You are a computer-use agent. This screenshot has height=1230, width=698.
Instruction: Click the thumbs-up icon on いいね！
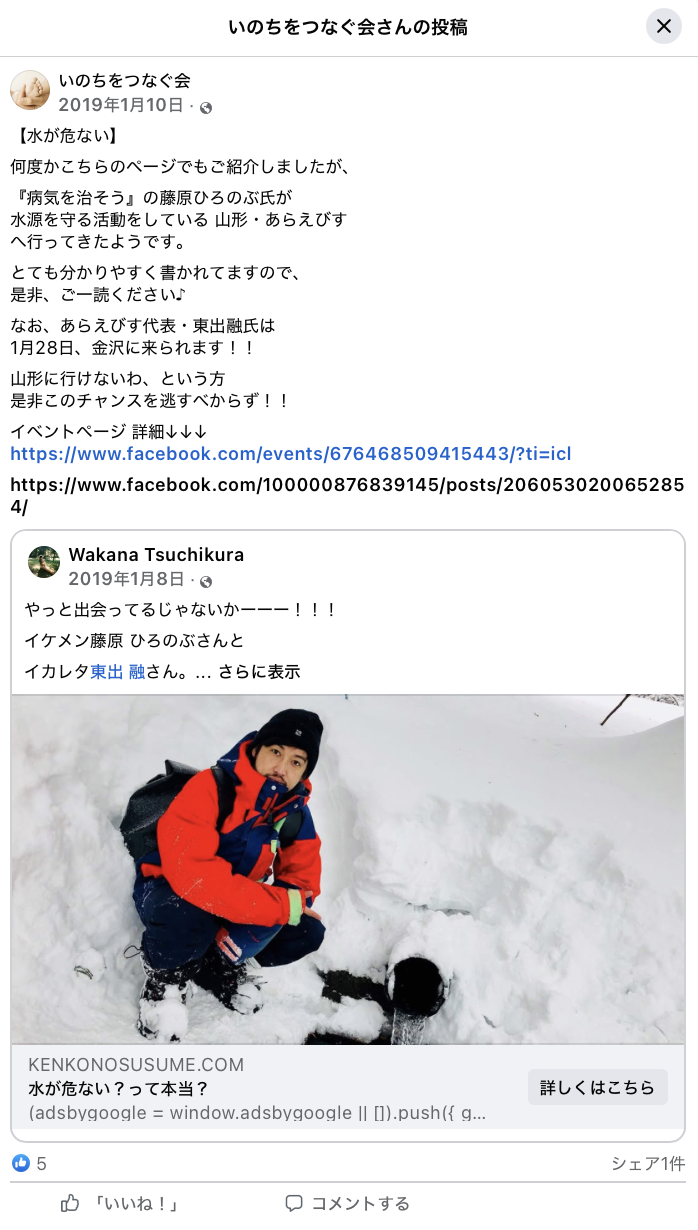70,1203
